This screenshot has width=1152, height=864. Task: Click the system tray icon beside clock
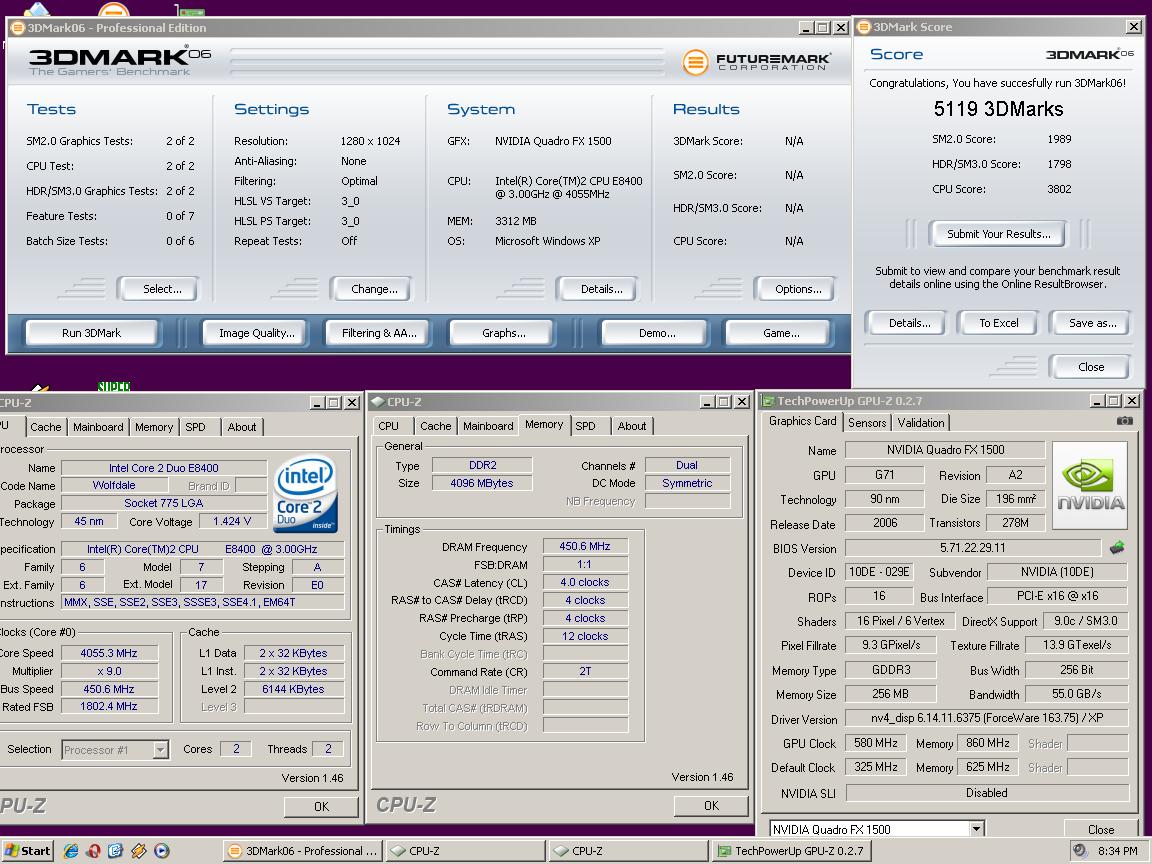(x=1079, y=851)
